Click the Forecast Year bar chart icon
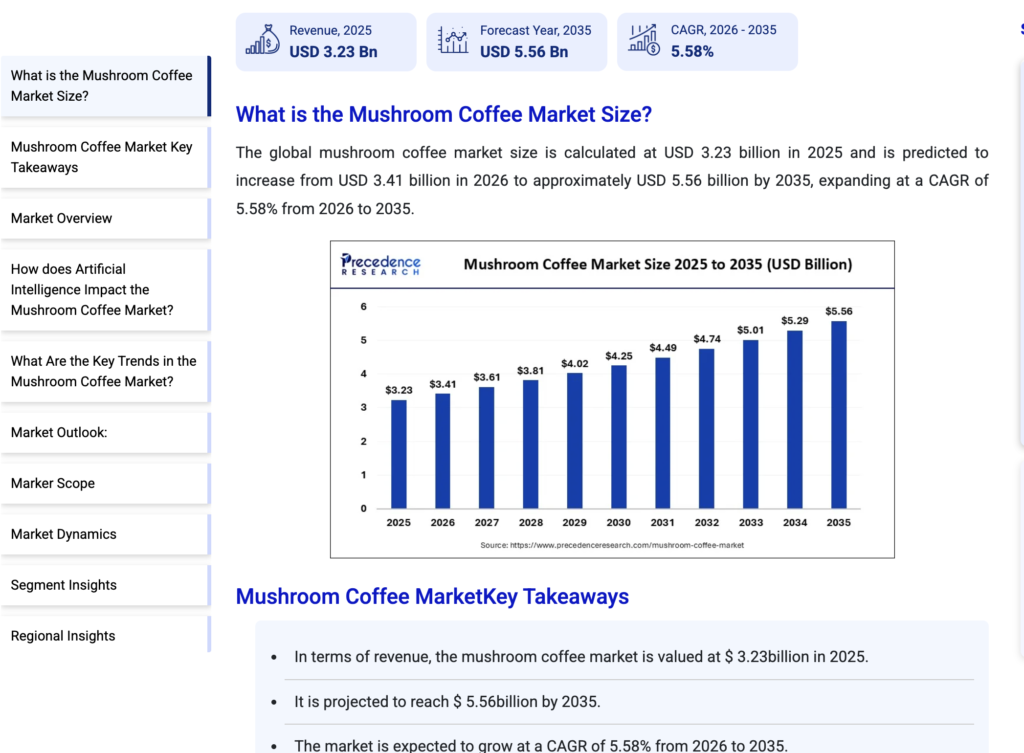The image size is (1024, 753). coord(453,41)
